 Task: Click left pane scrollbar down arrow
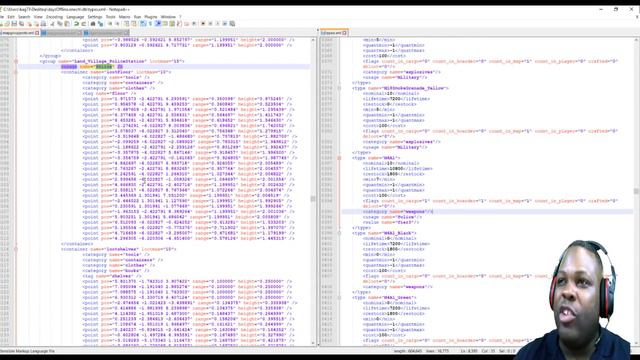coord(313,343)
